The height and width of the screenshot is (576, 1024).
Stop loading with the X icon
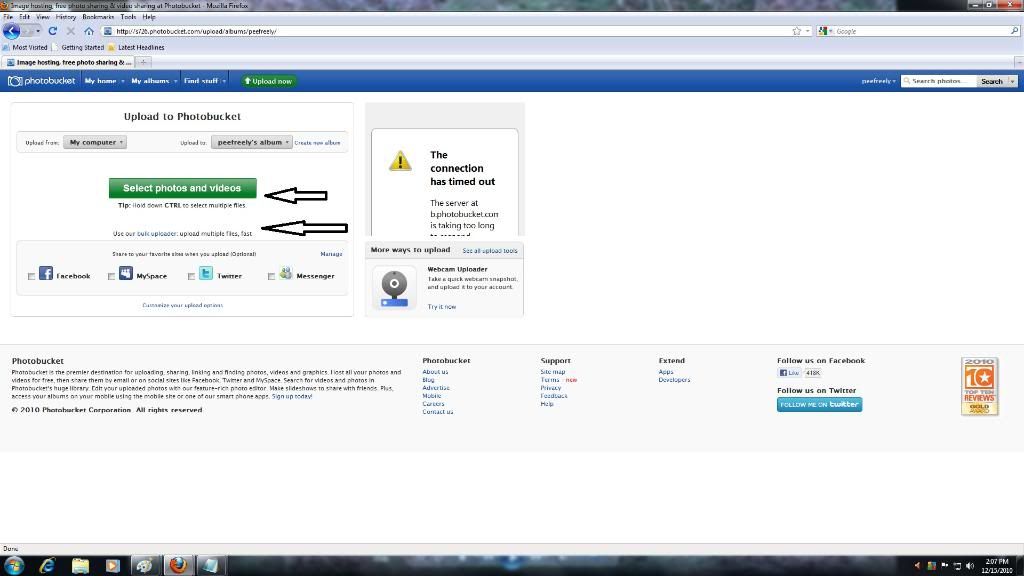click(71, 31)
